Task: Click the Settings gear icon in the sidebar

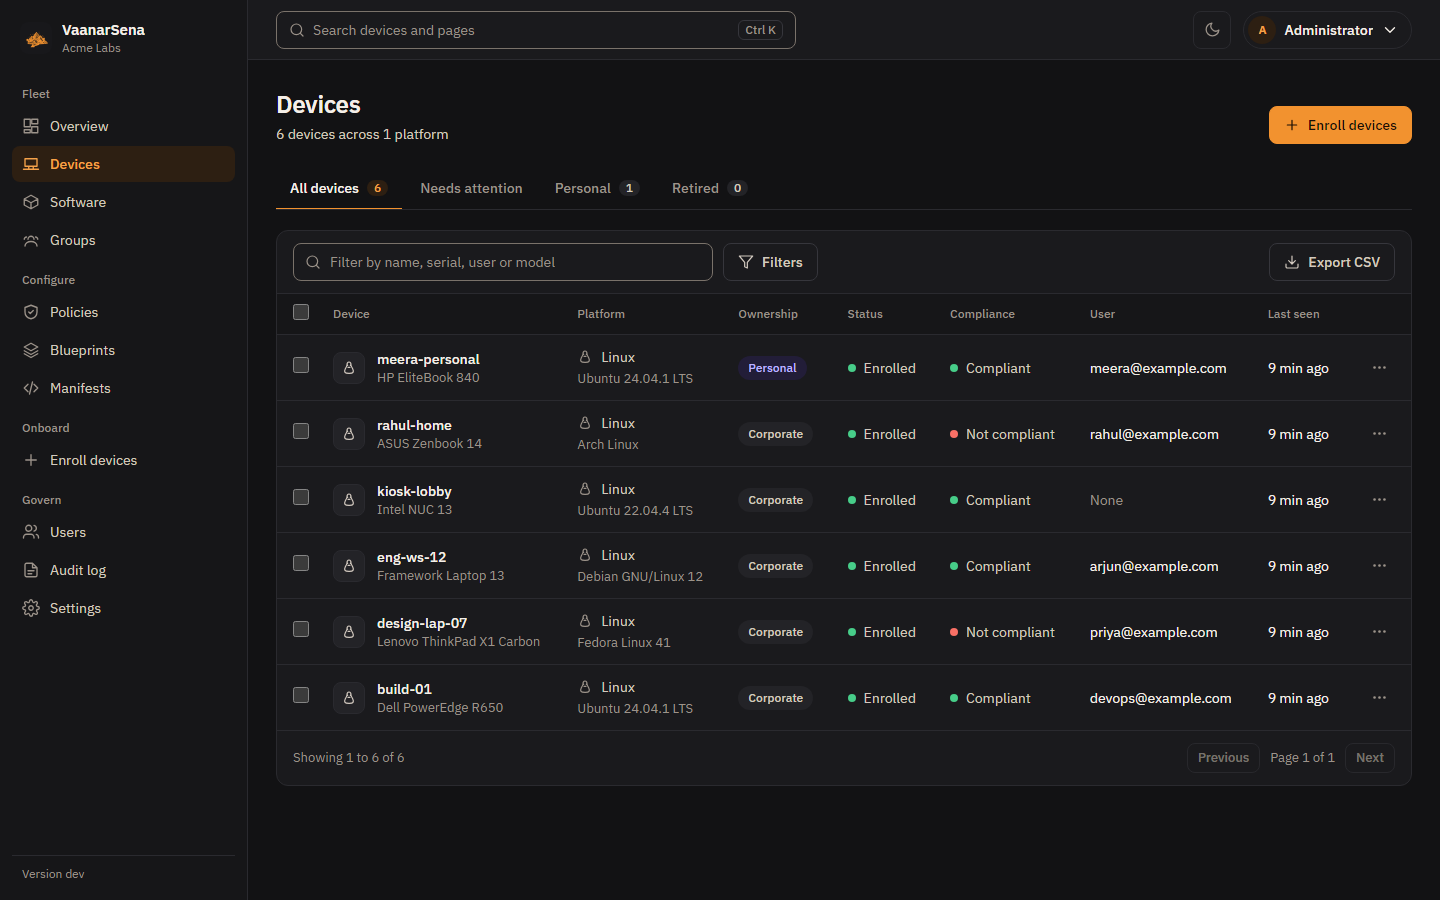Action: point(31,608)
